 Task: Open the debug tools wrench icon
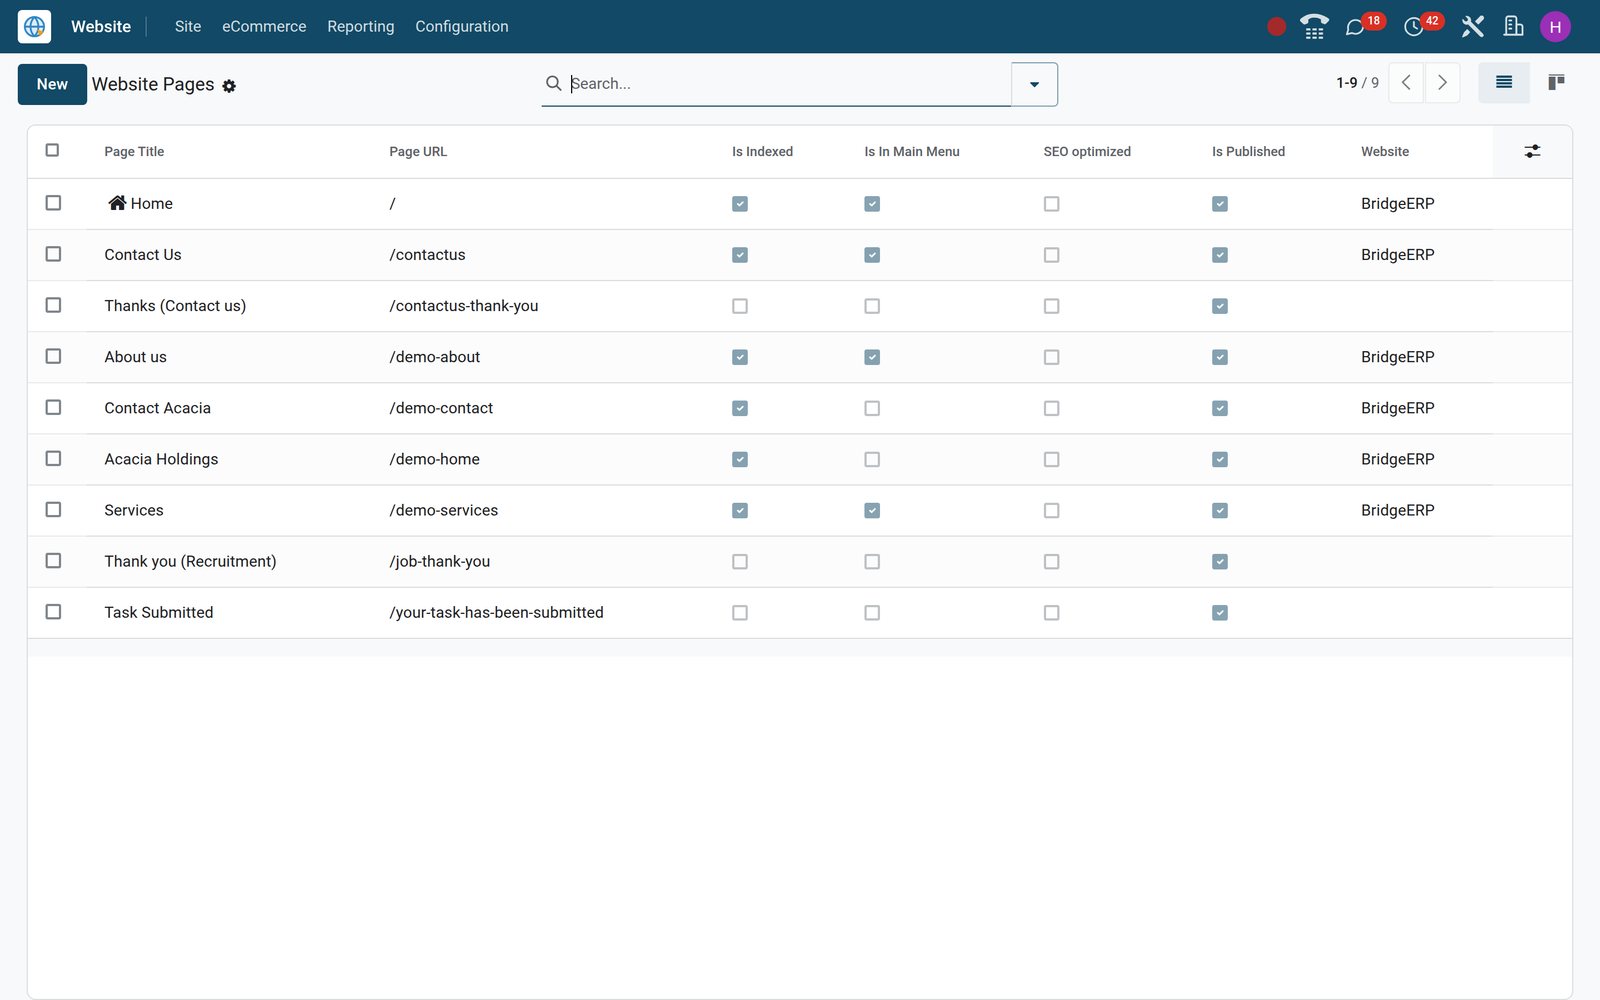point(1472,27)
